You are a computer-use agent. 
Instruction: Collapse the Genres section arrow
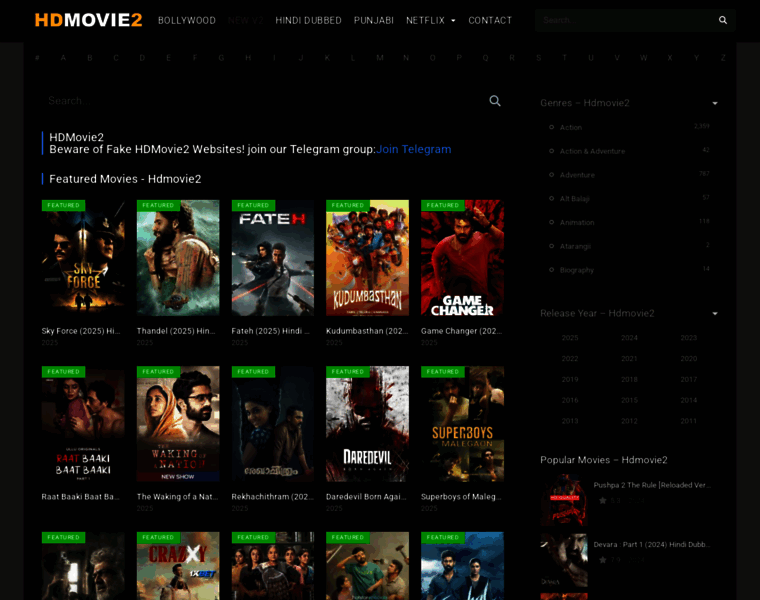pos(715,103)
